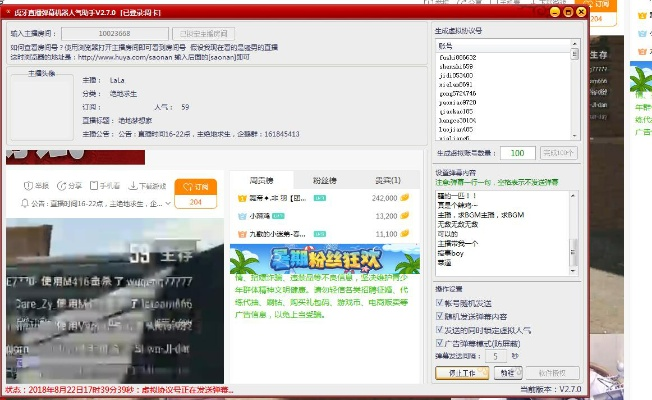This screenshot has width=652, height=400.
Task: Click the 帐号 column header in account list
Action: [503, 46]
